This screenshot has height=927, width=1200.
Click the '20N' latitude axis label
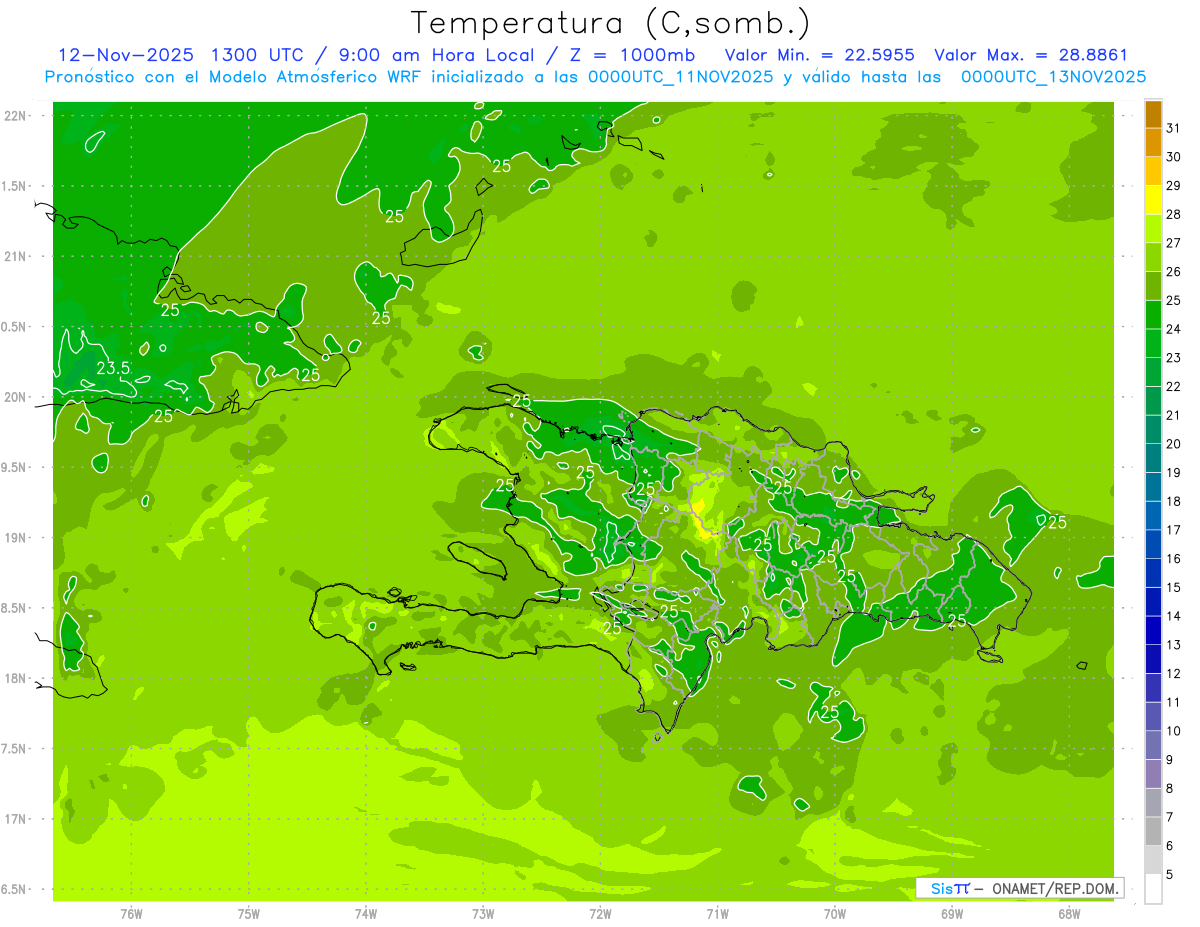(x=15, y=397)
